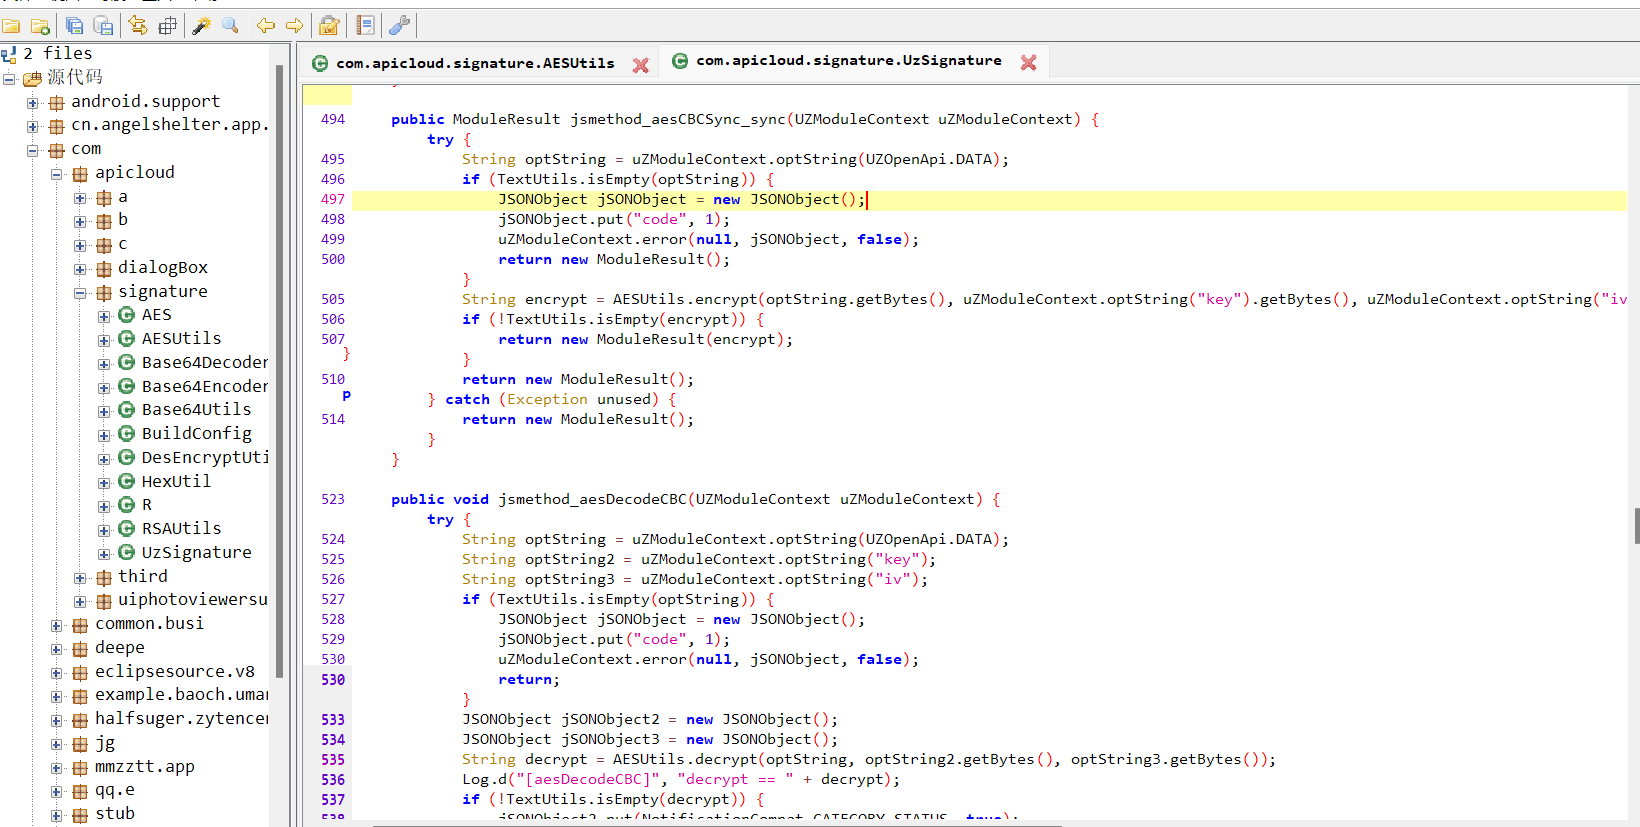Select Base64Encoder in the class tree
The height and width of the screenshot is (827, 1640).
205,386
